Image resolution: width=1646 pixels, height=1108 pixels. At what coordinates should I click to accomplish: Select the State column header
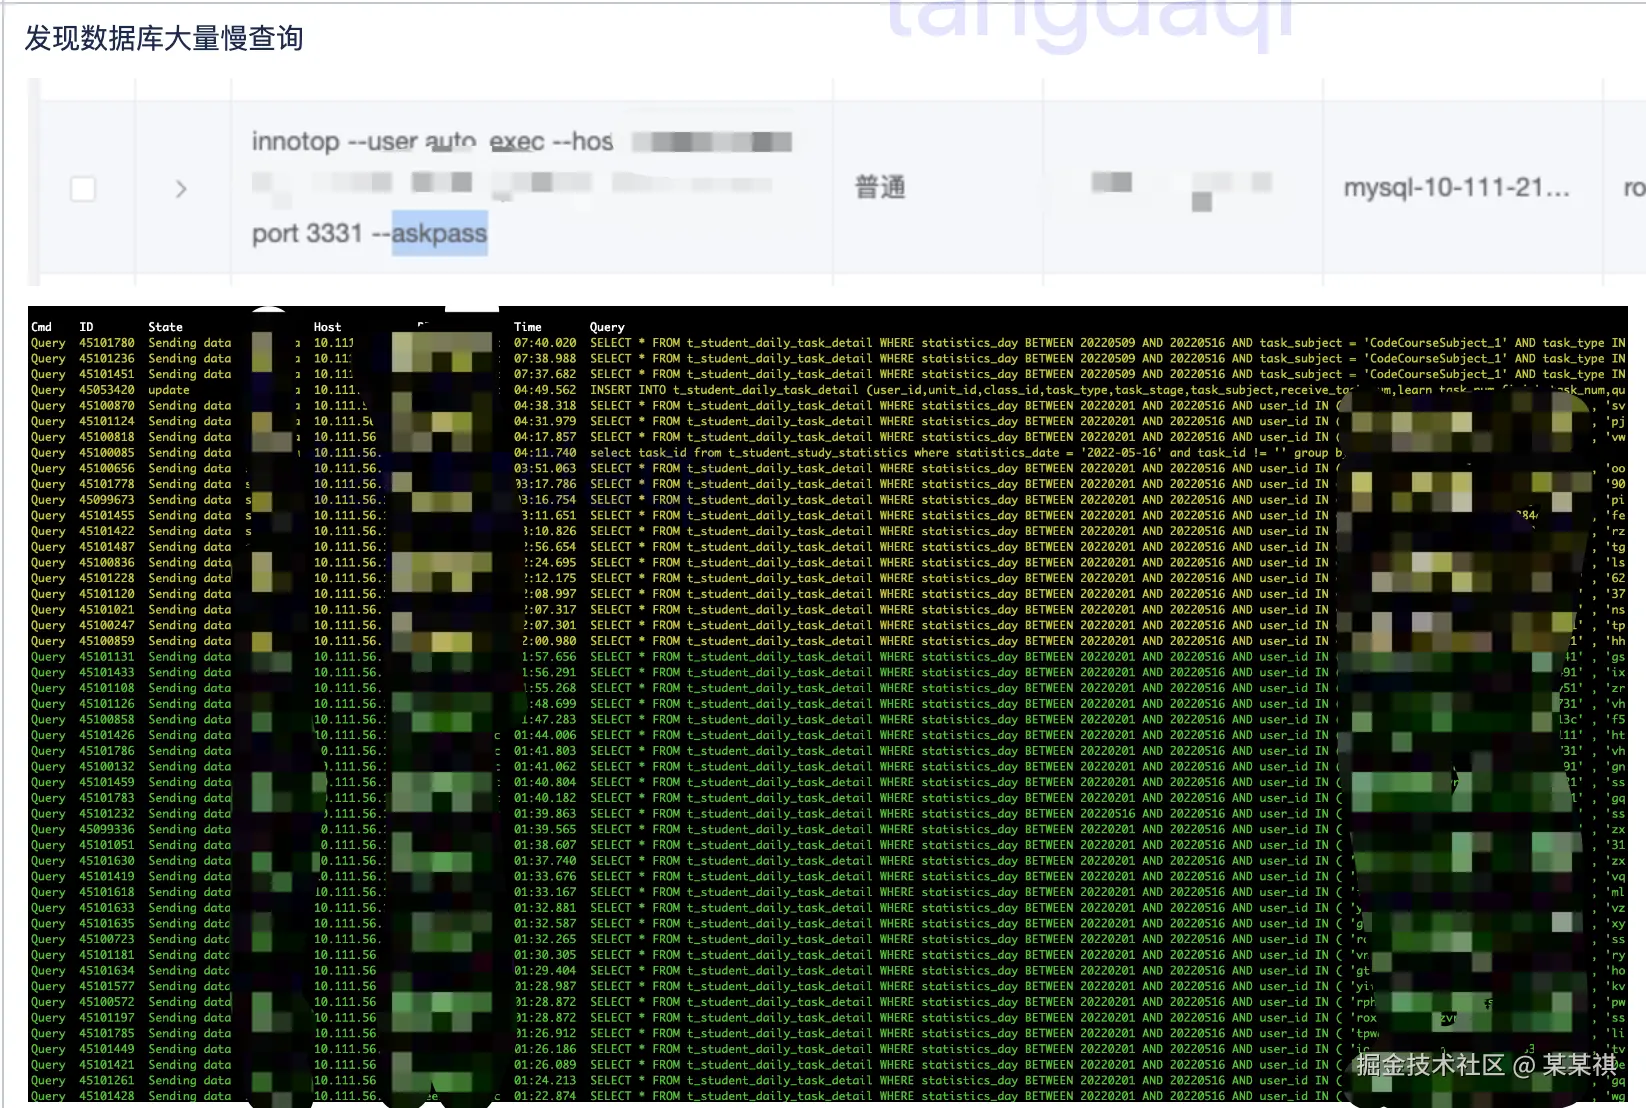pyautogui.click(x=165, y=327)
